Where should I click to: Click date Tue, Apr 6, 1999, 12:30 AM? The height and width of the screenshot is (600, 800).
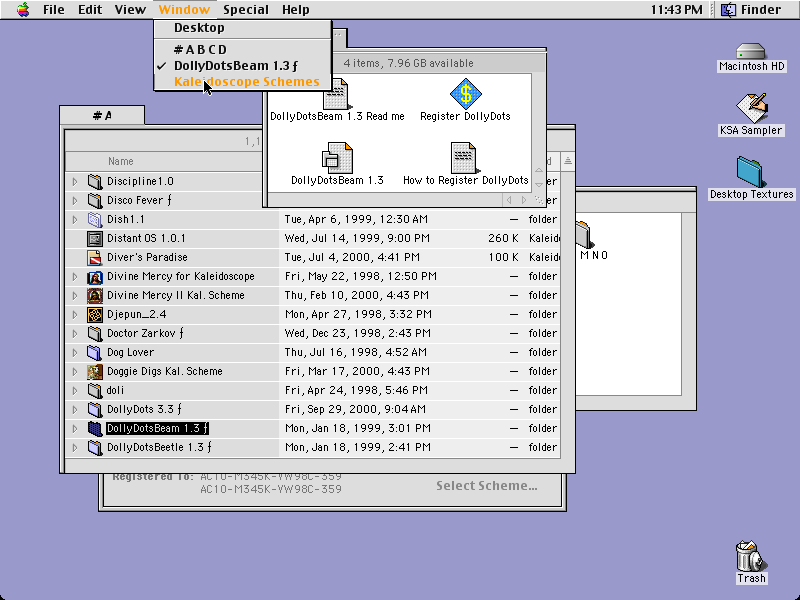pyautogui.click(x=356, y=219)
